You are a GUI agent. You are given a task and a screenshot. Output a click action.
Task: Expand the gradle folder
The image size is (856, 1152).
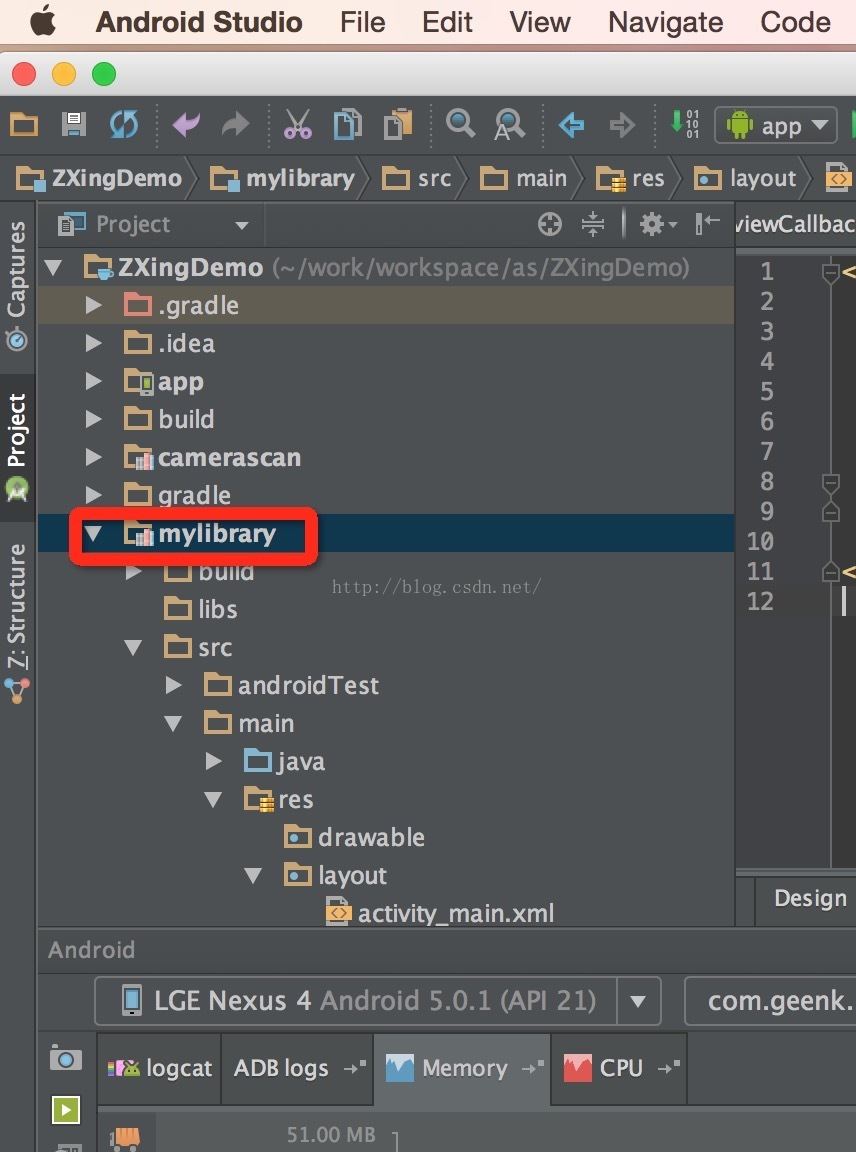tap(93, 495)
